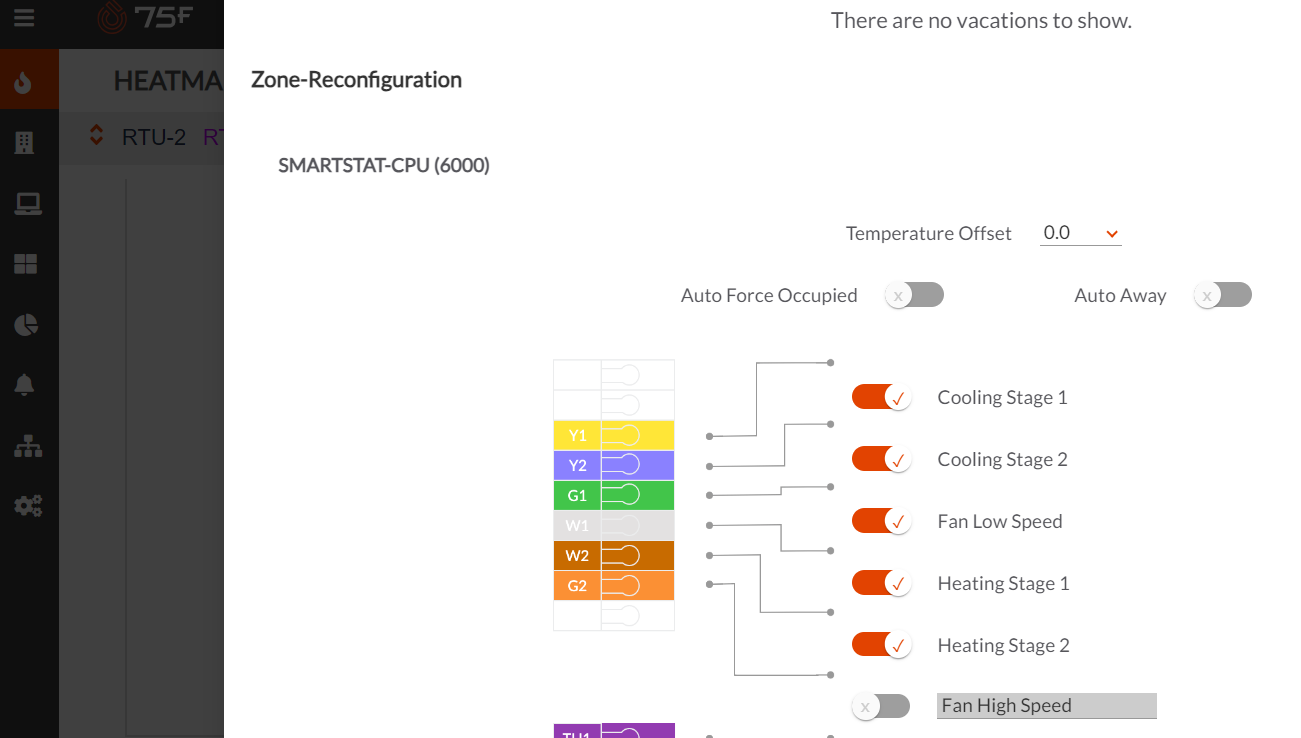
Task: Click the laptop device icon in sidebar
Action: click(27, 202)
